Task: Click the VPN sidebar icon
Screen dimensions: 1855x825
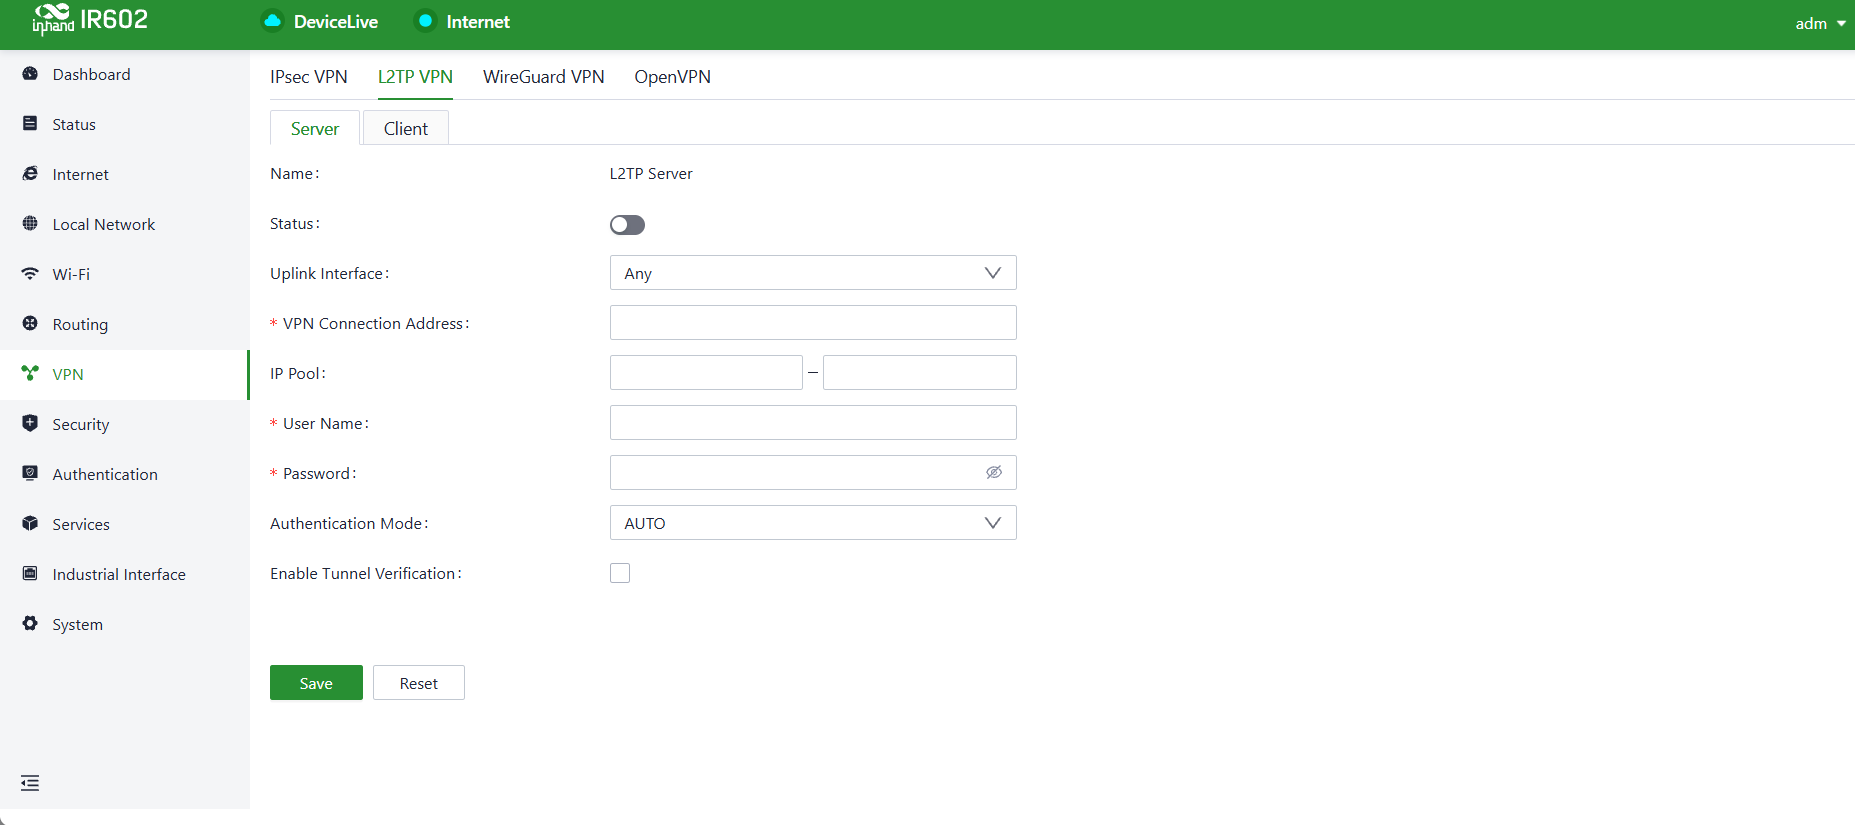Action: [x=30, y=374]
